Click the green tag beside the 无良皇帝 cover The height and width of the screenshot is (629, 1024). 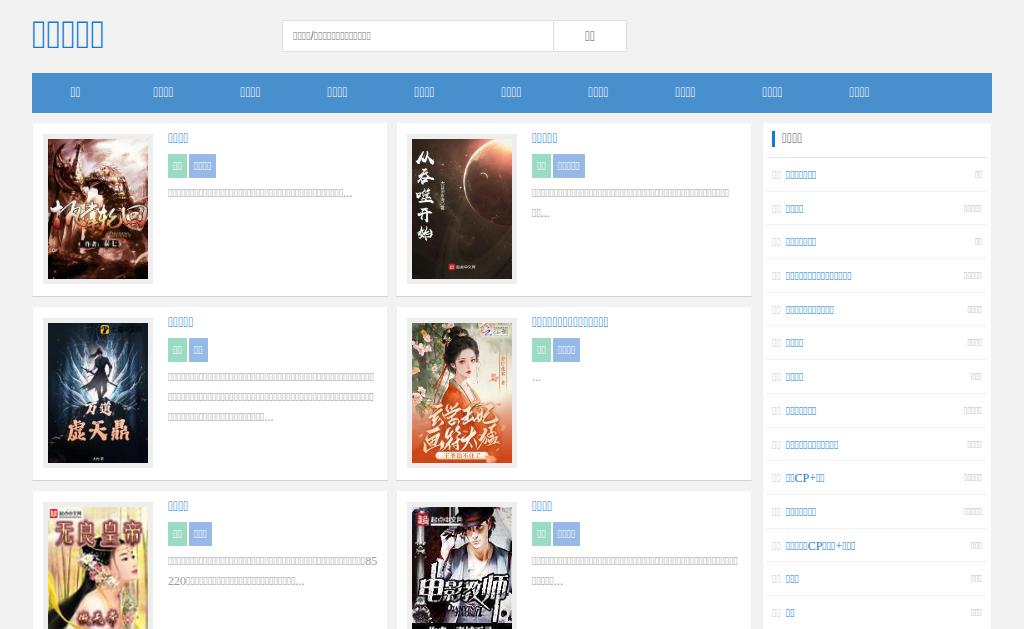(177, 534)
